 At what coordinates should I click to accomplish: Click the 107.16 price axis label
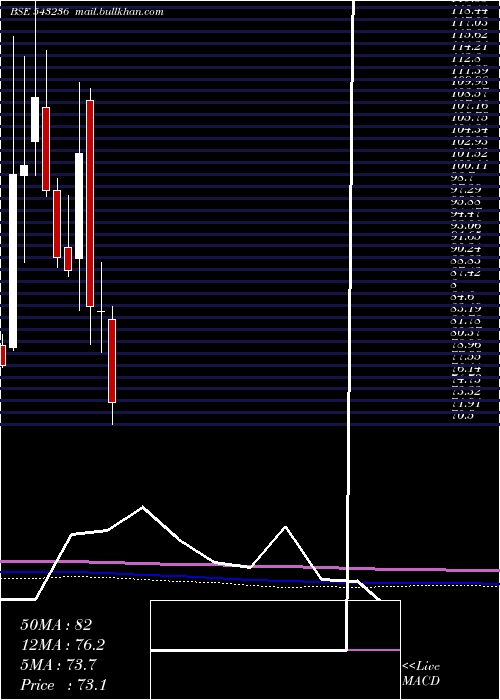(x=469, y=106)
